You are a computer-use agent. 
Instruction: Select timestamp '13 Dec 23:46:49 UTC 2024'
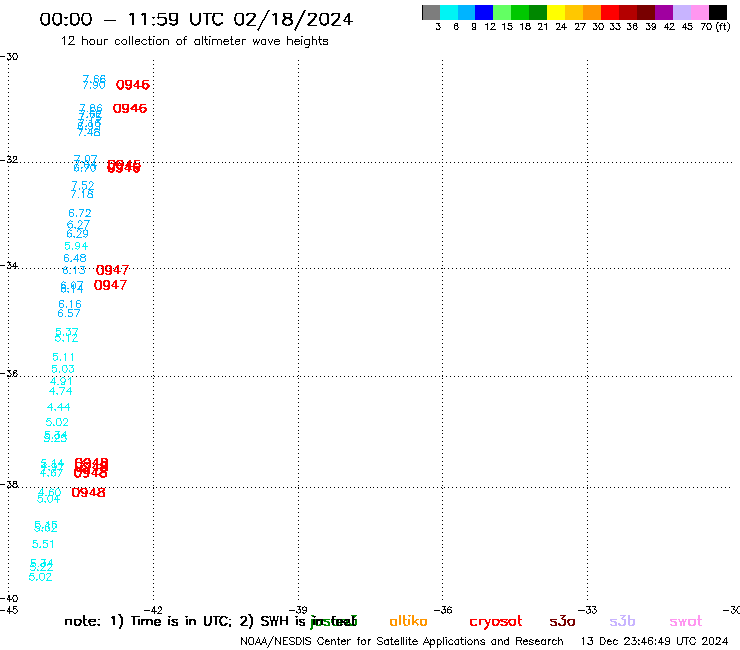tap(655, 642)
